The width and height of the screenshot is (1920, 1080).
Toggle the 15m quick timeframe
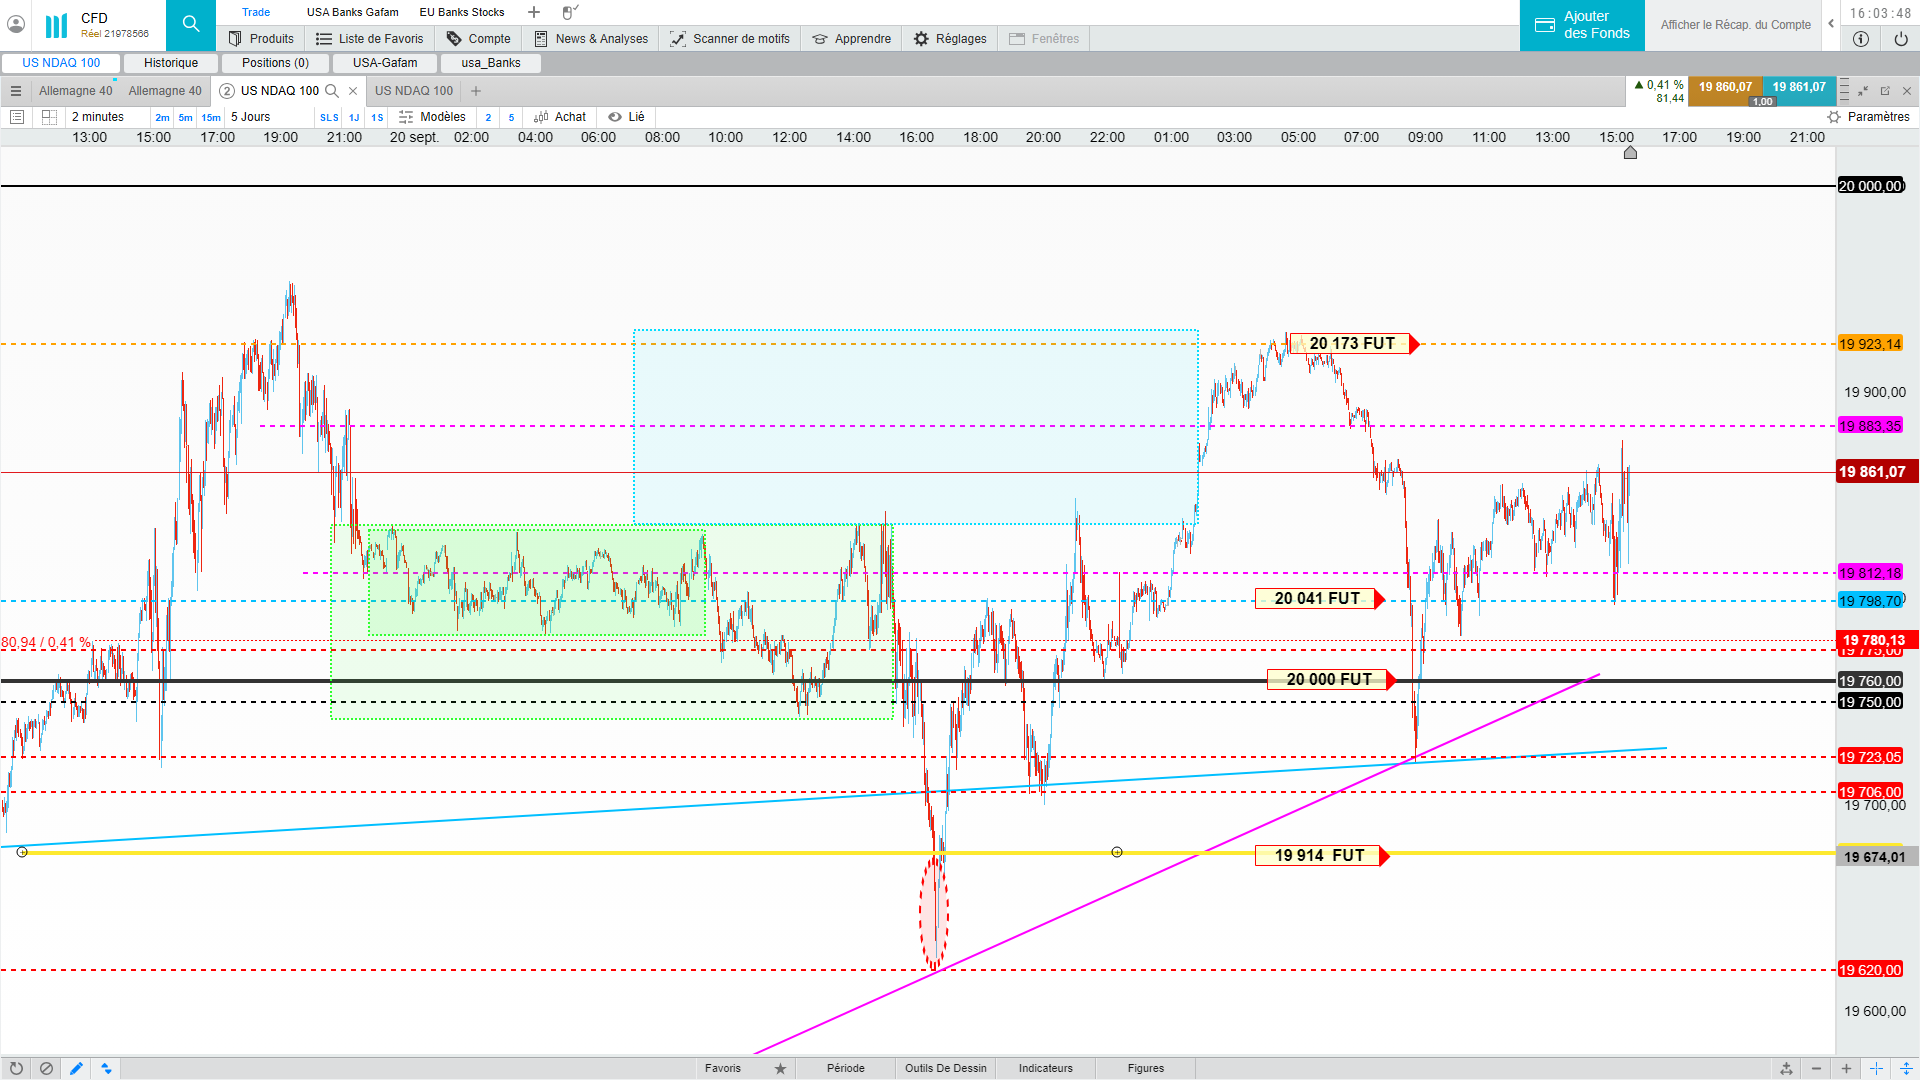[x=211, y=117]
